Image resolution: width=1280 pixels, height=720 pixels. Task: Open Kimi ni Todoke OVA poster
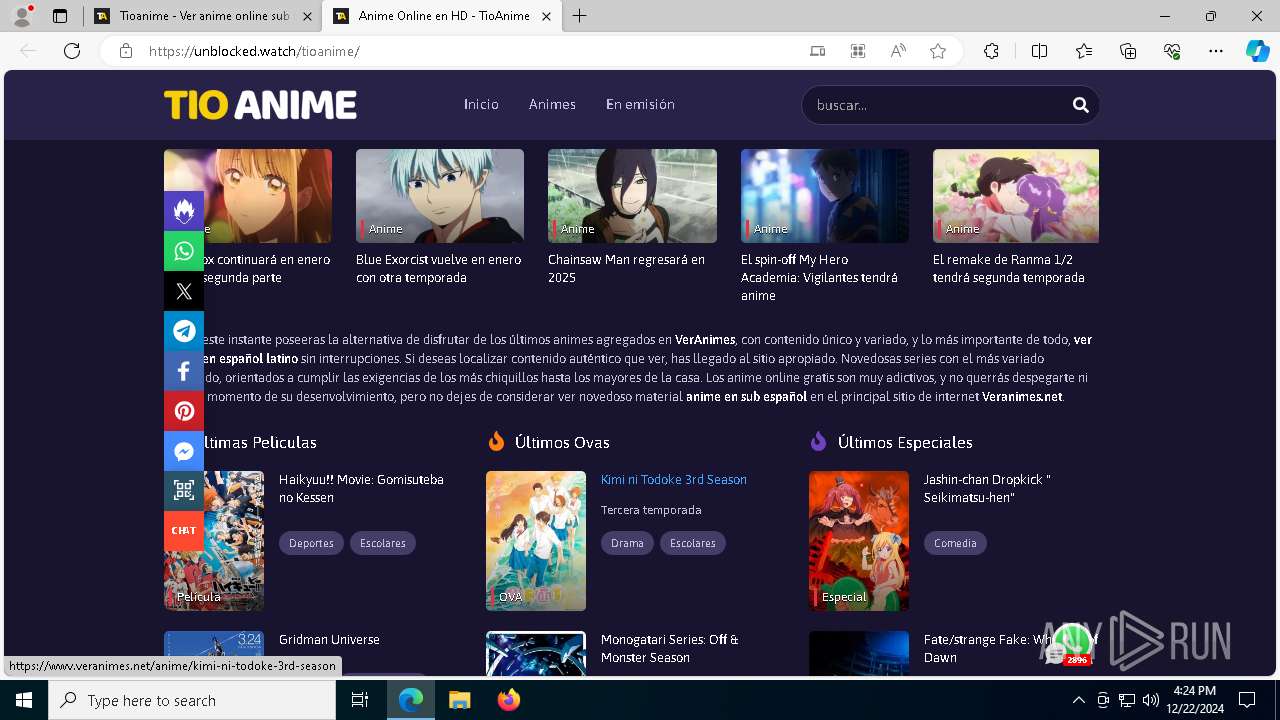(536, 541)
